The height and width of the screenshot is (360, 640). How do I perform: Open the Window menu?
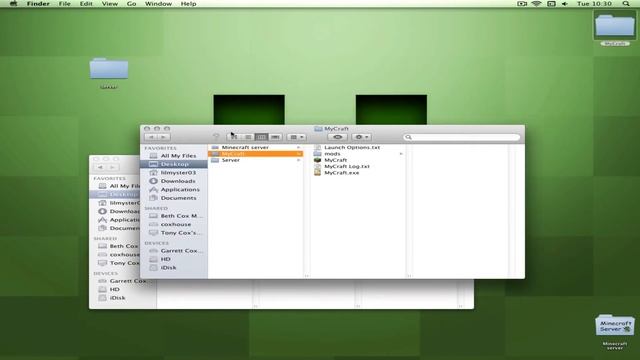158,4
